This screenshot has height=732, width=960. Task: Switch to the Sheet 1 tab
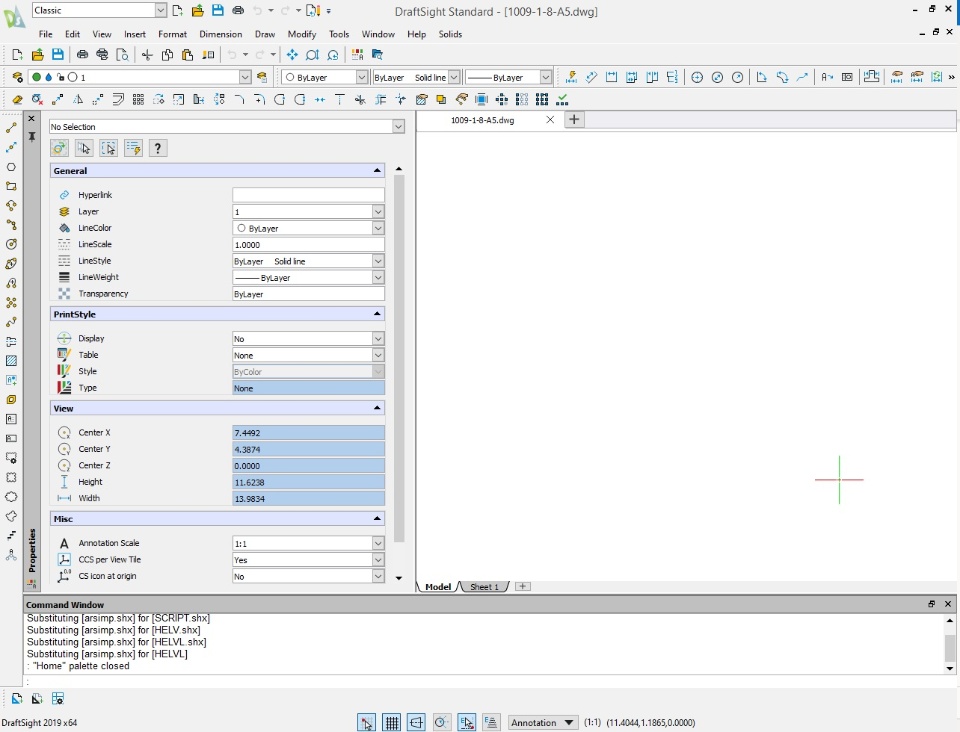484,587
